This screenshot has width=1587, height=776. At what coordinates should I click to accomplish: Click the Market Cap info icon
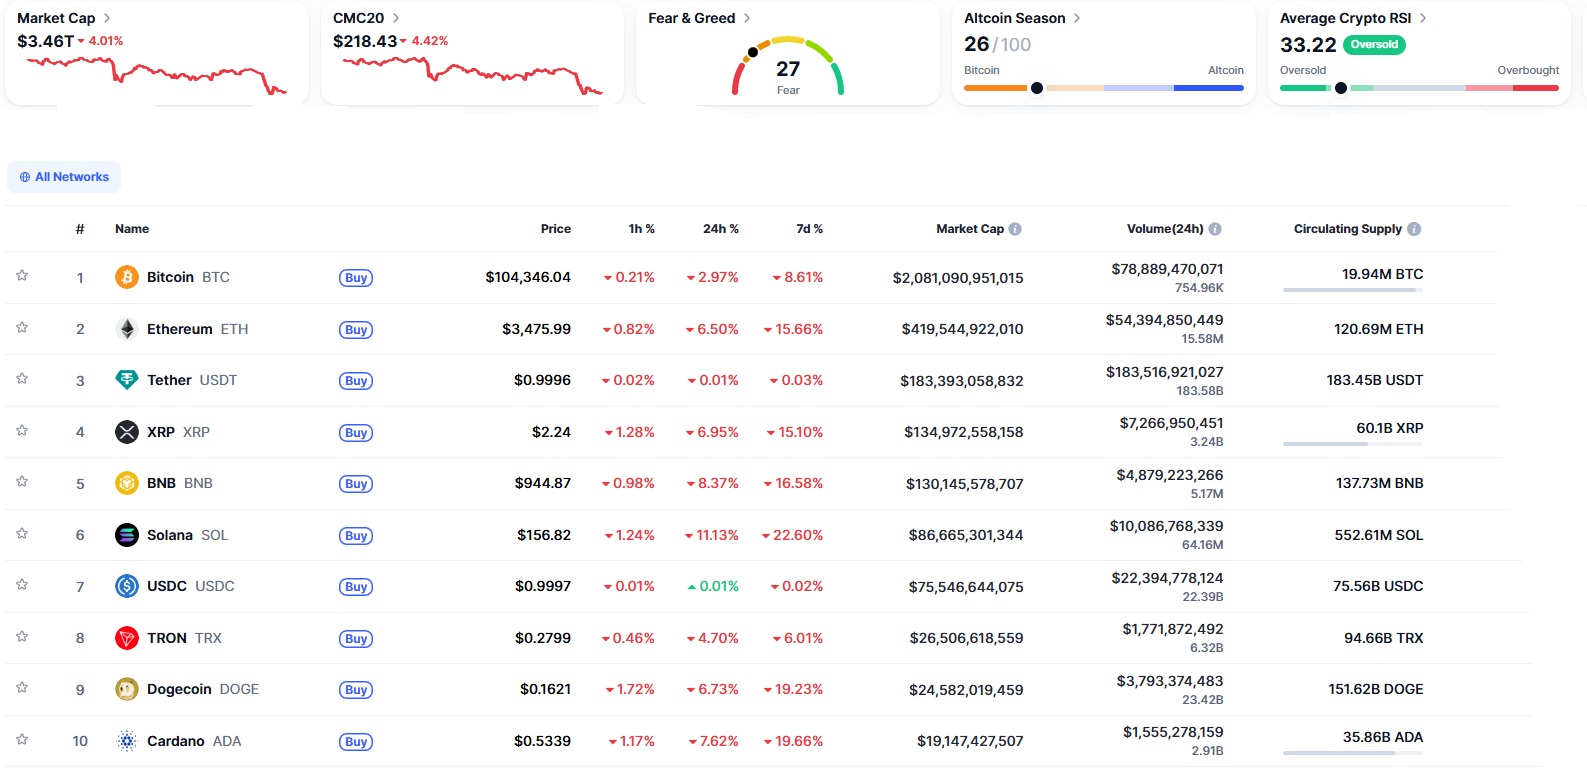coord(1015,229)
